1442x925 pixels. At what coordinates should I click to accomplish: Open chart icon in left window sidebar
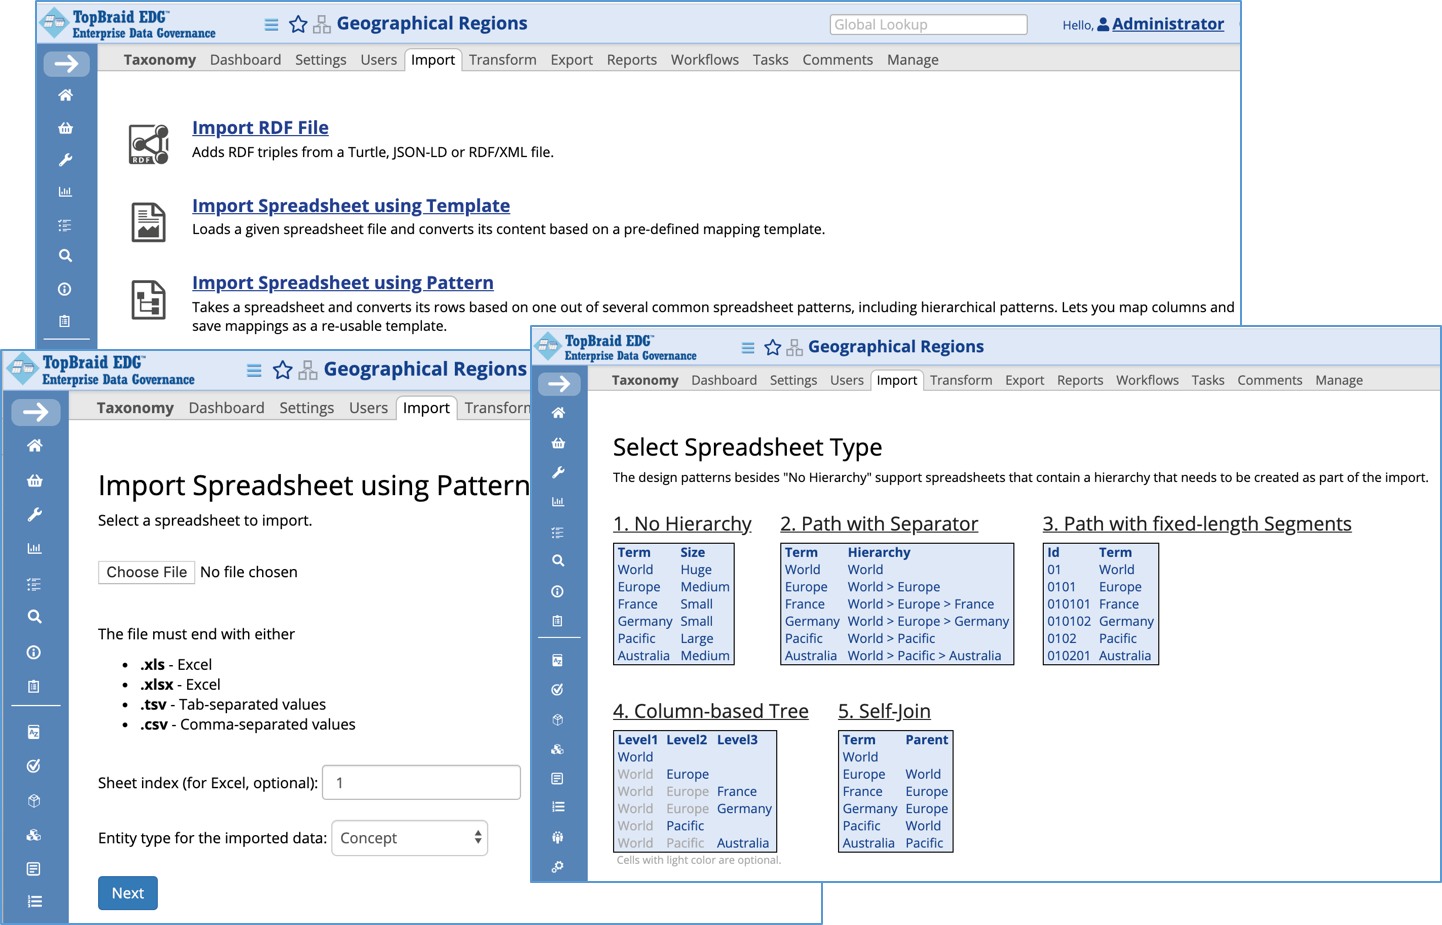34,548
